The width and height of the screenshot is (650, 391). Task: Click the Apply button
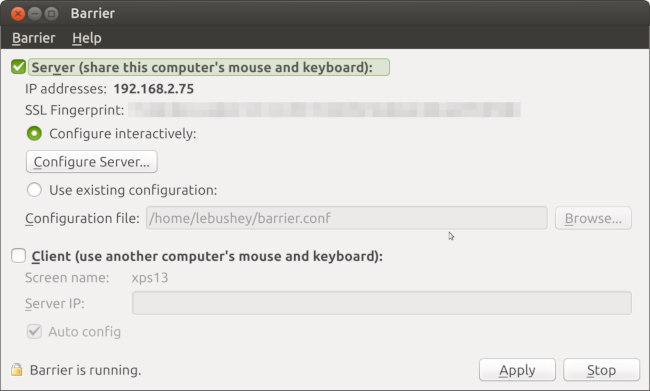coord(517,370)
